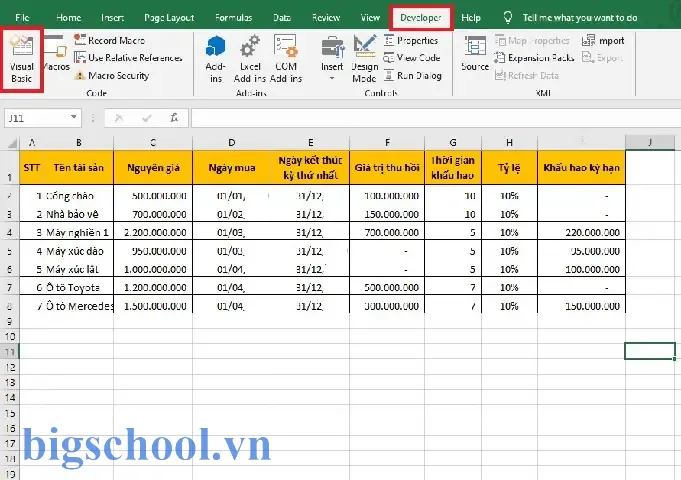Select row header 4
Screen dimensions: 681x480
[10, 232]
